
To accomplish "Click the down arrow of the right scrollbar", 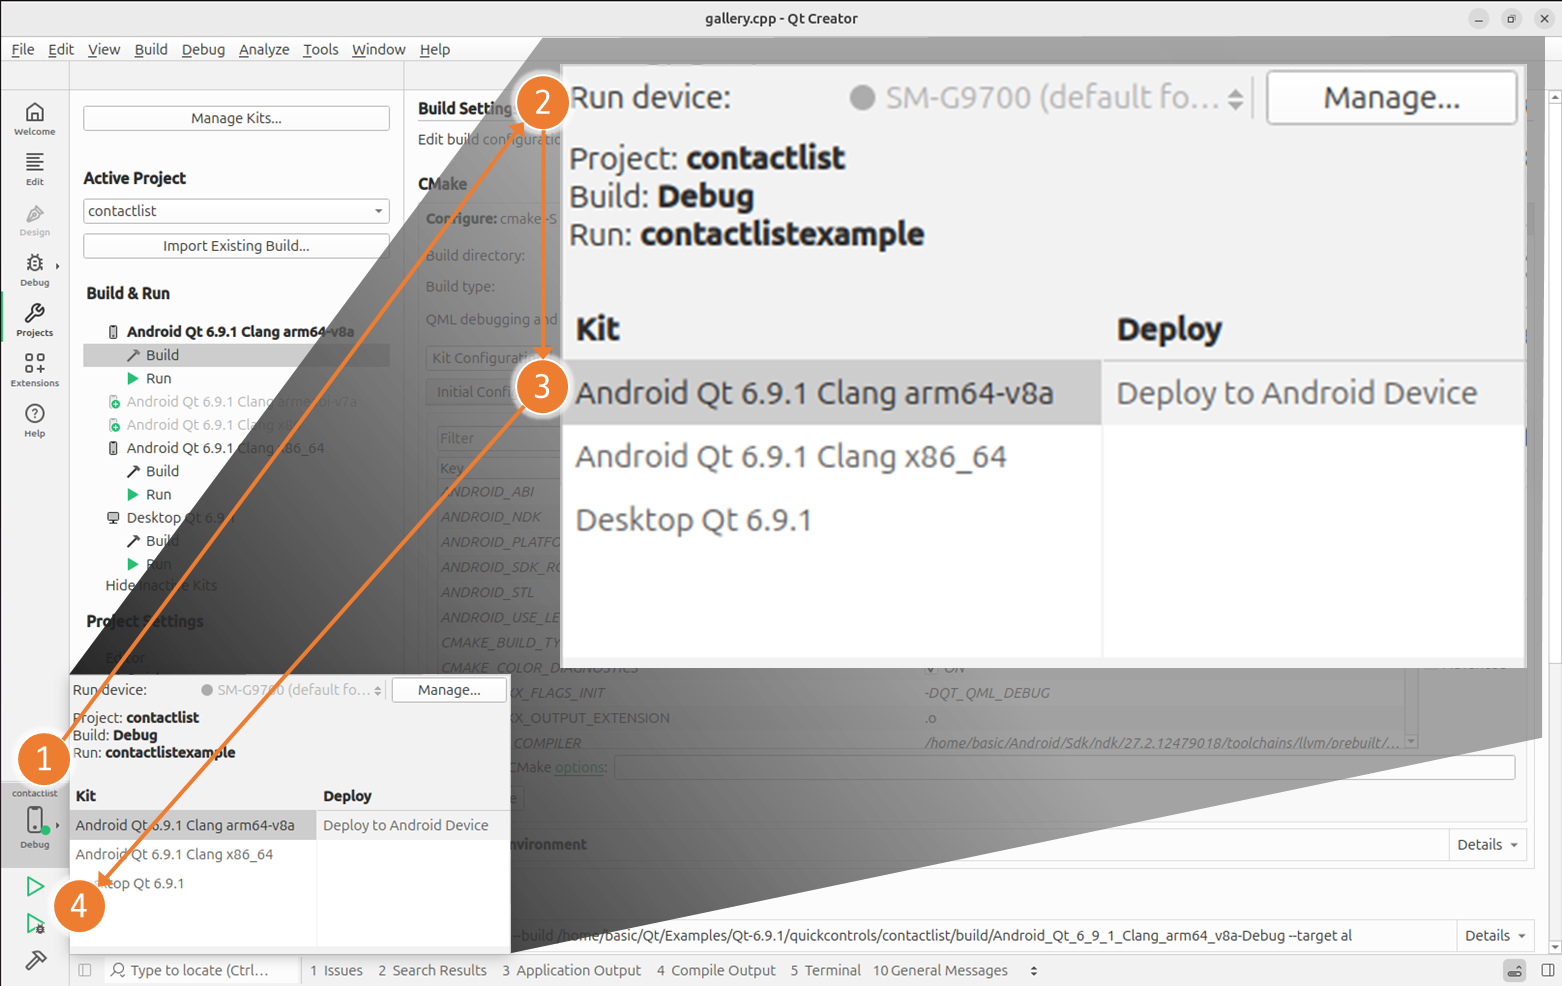I will click(x=1554, y=946).
